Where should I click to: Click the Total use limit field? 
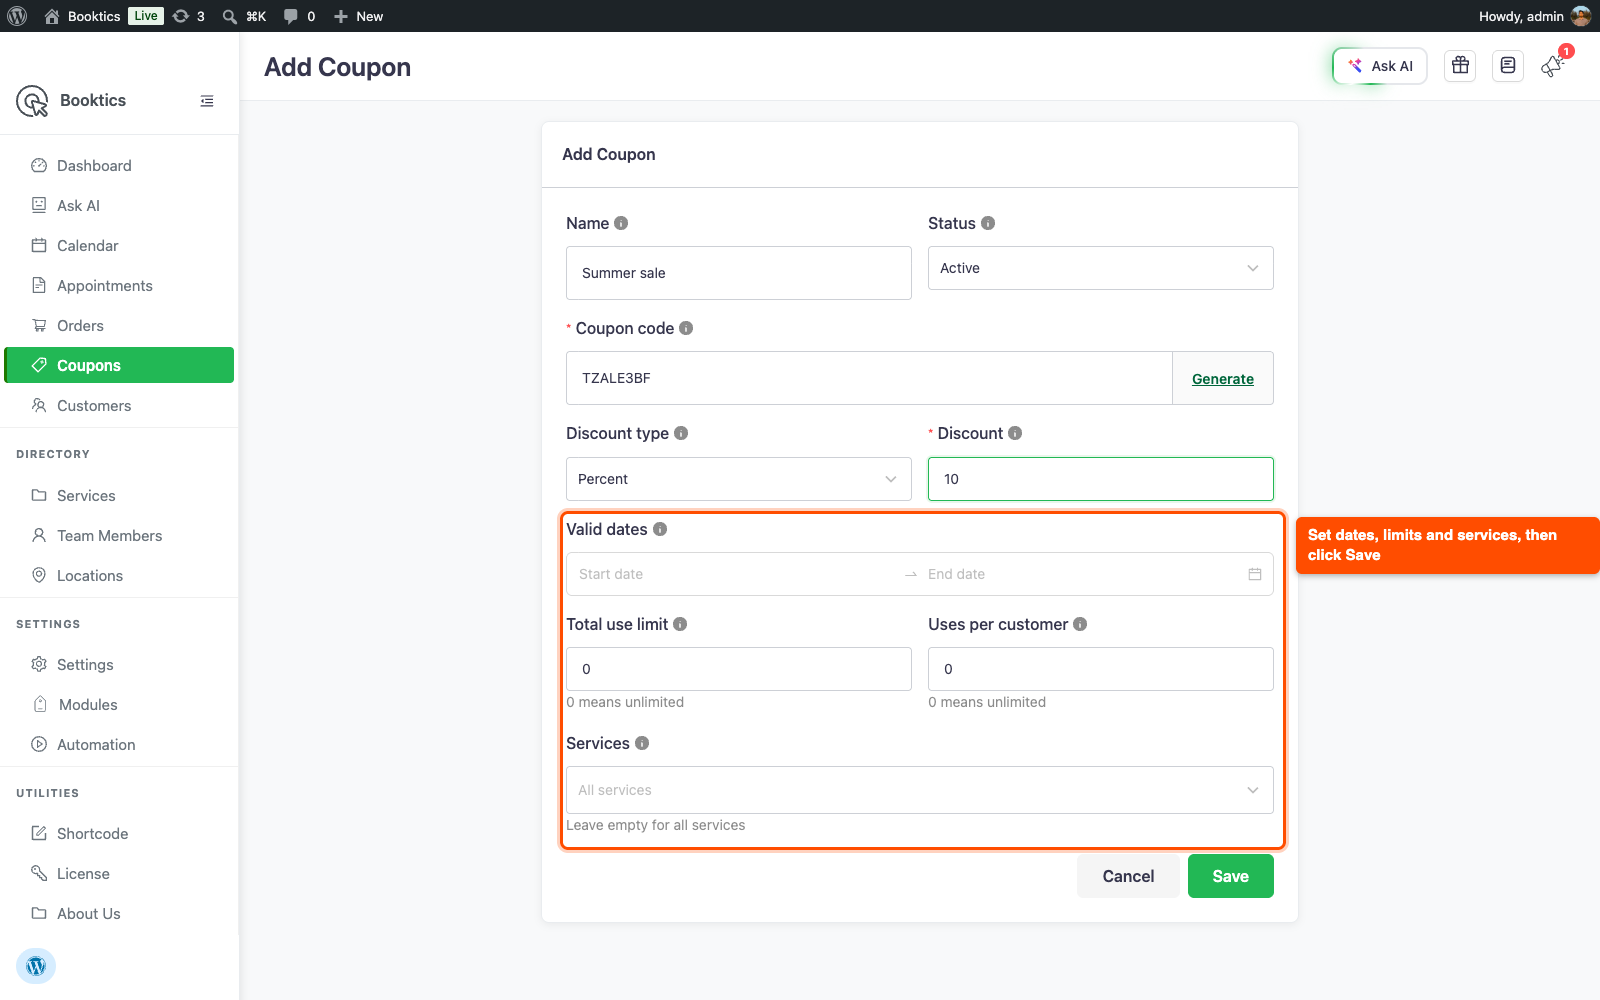(739, 669)
